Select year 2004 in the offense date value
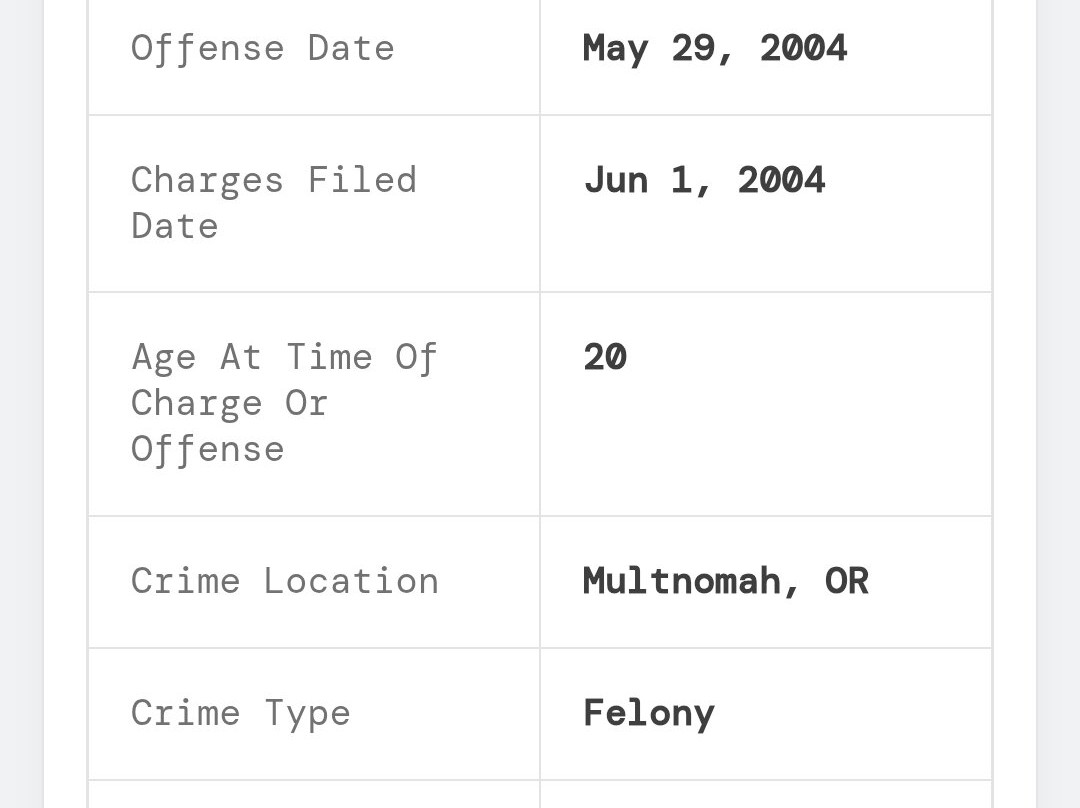 803,48
